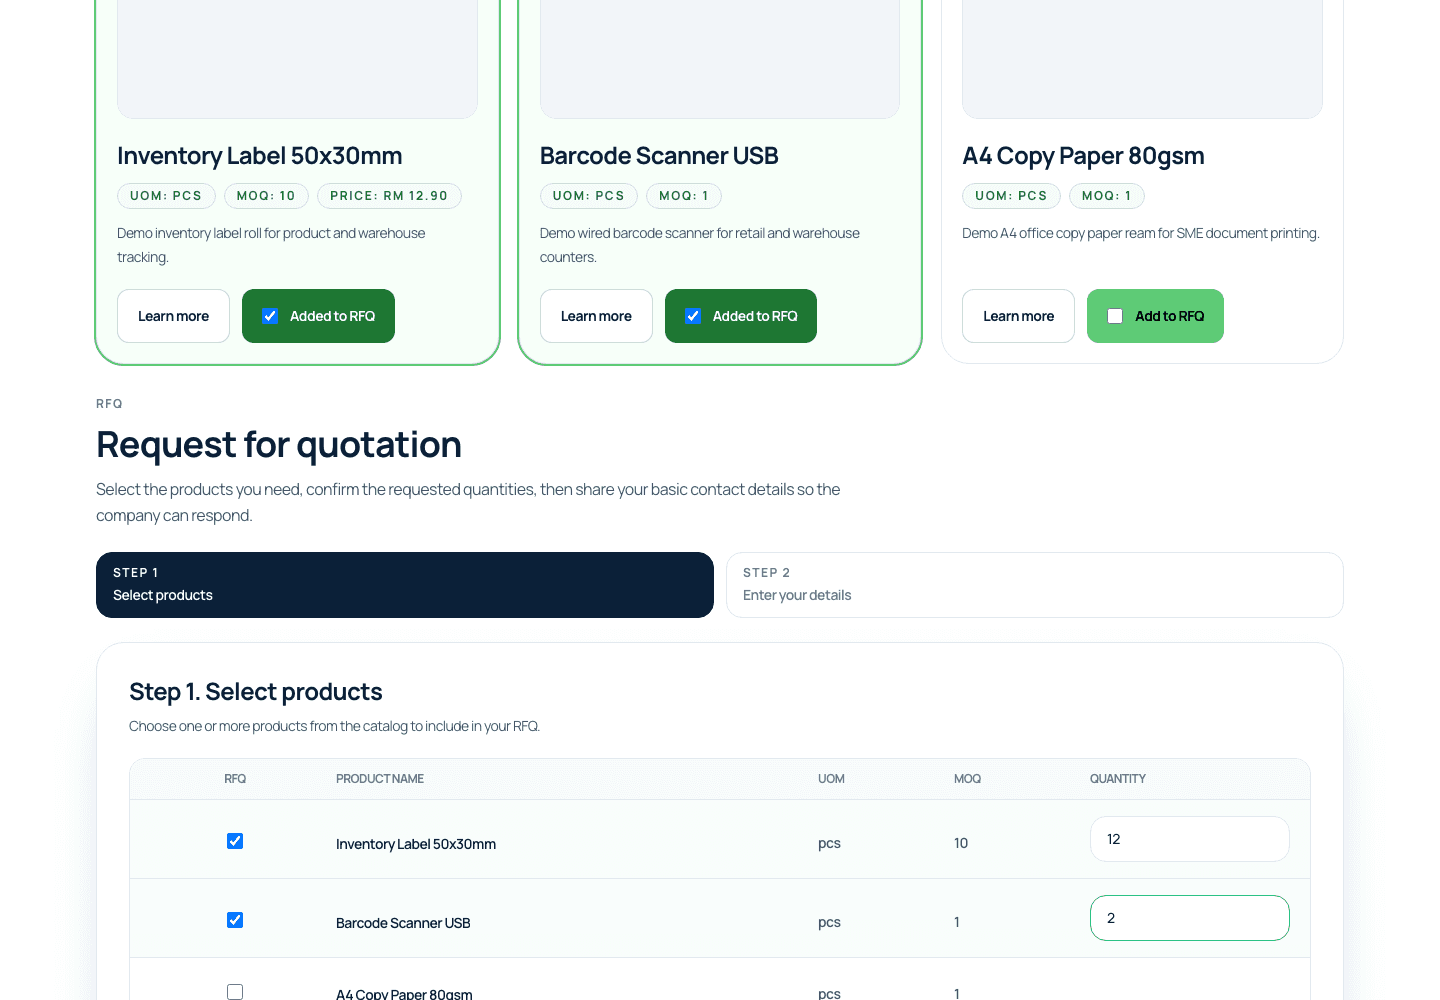Click the Inventory Label 50x30mm image placeholder
Viewport: 1440px width, 1000px height.
(297, 59)
